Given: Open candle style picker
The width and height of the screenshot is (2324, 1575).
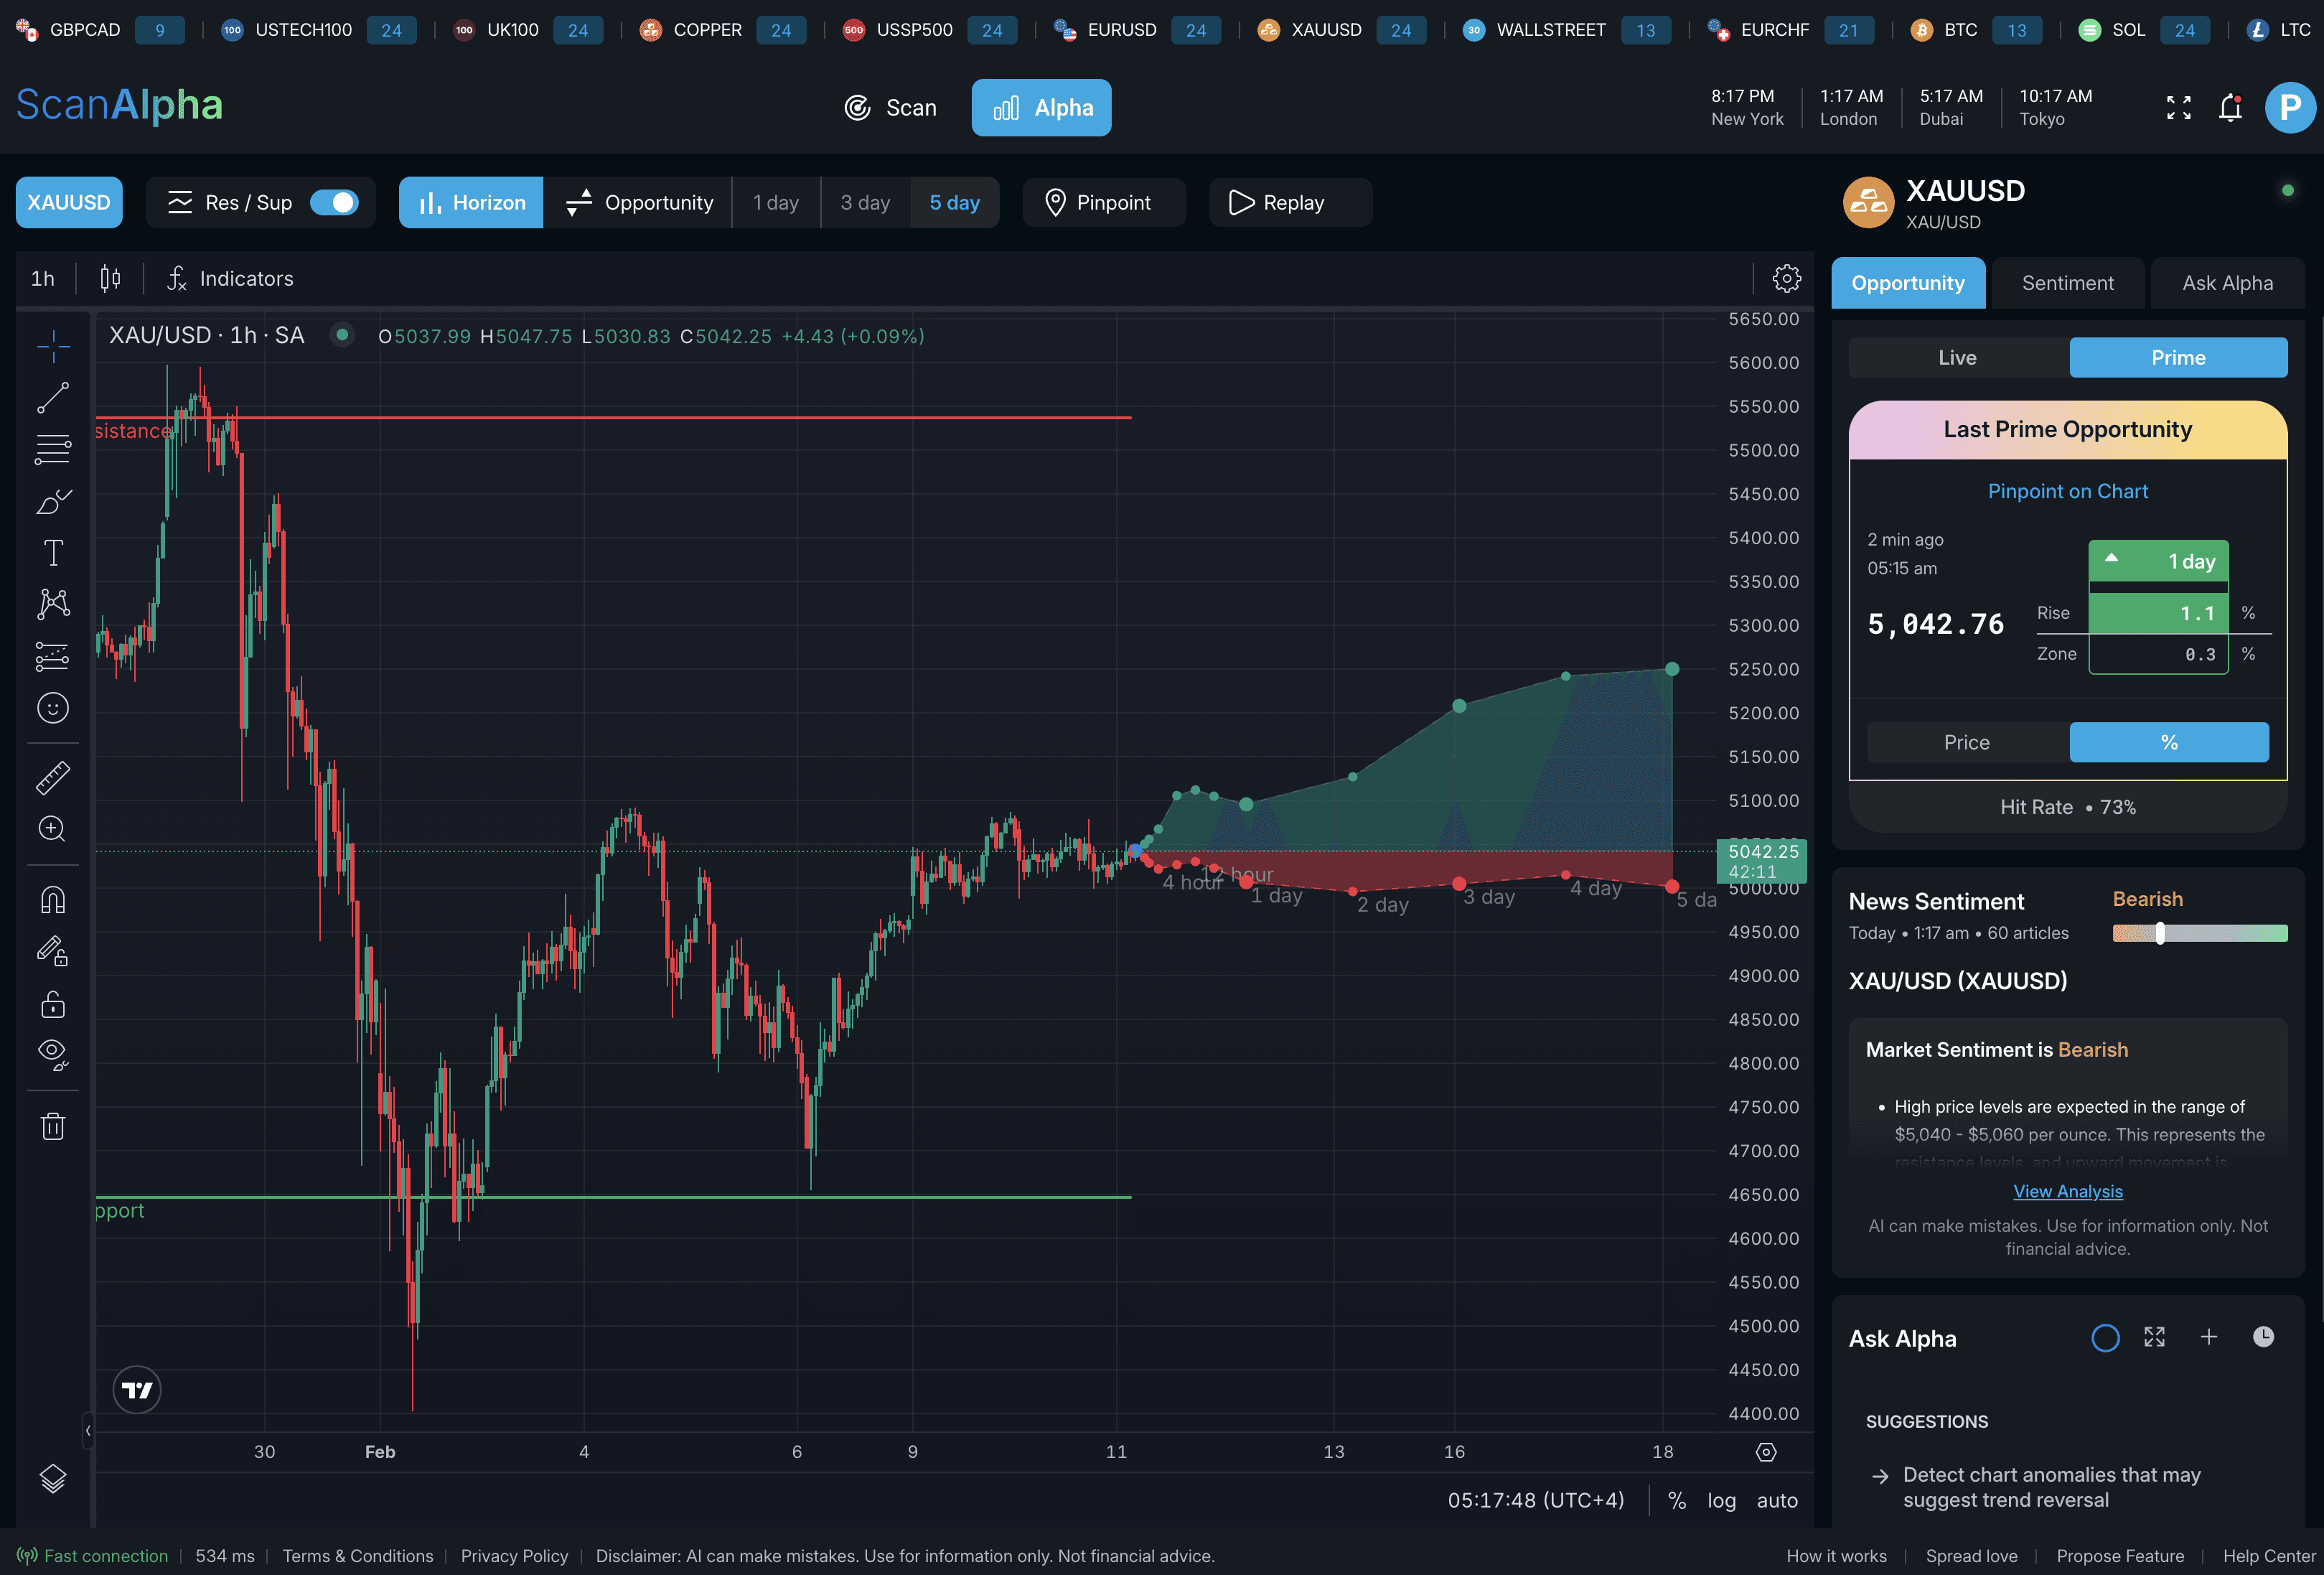Looking at the screenshot, I should [x=110, y=278].
